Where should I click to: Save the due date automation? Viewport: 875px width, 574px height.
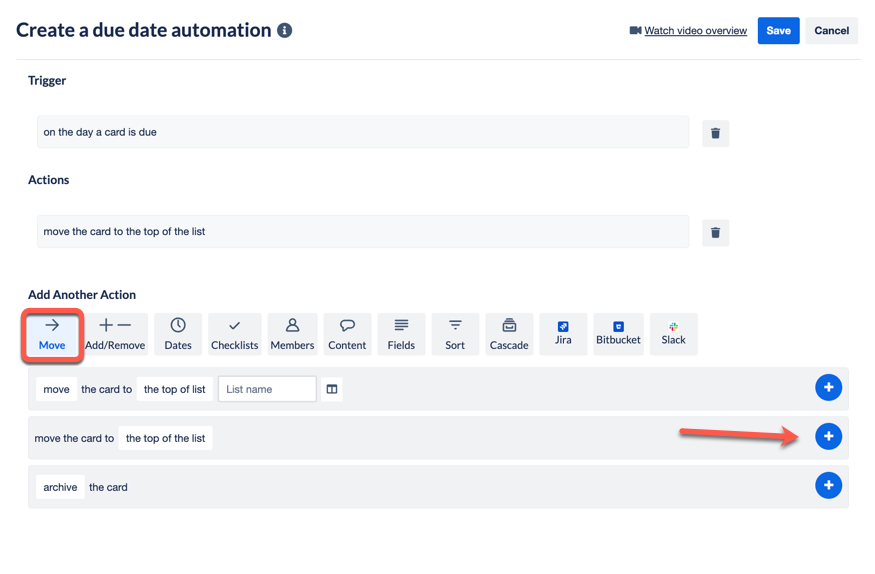point(778,31)
